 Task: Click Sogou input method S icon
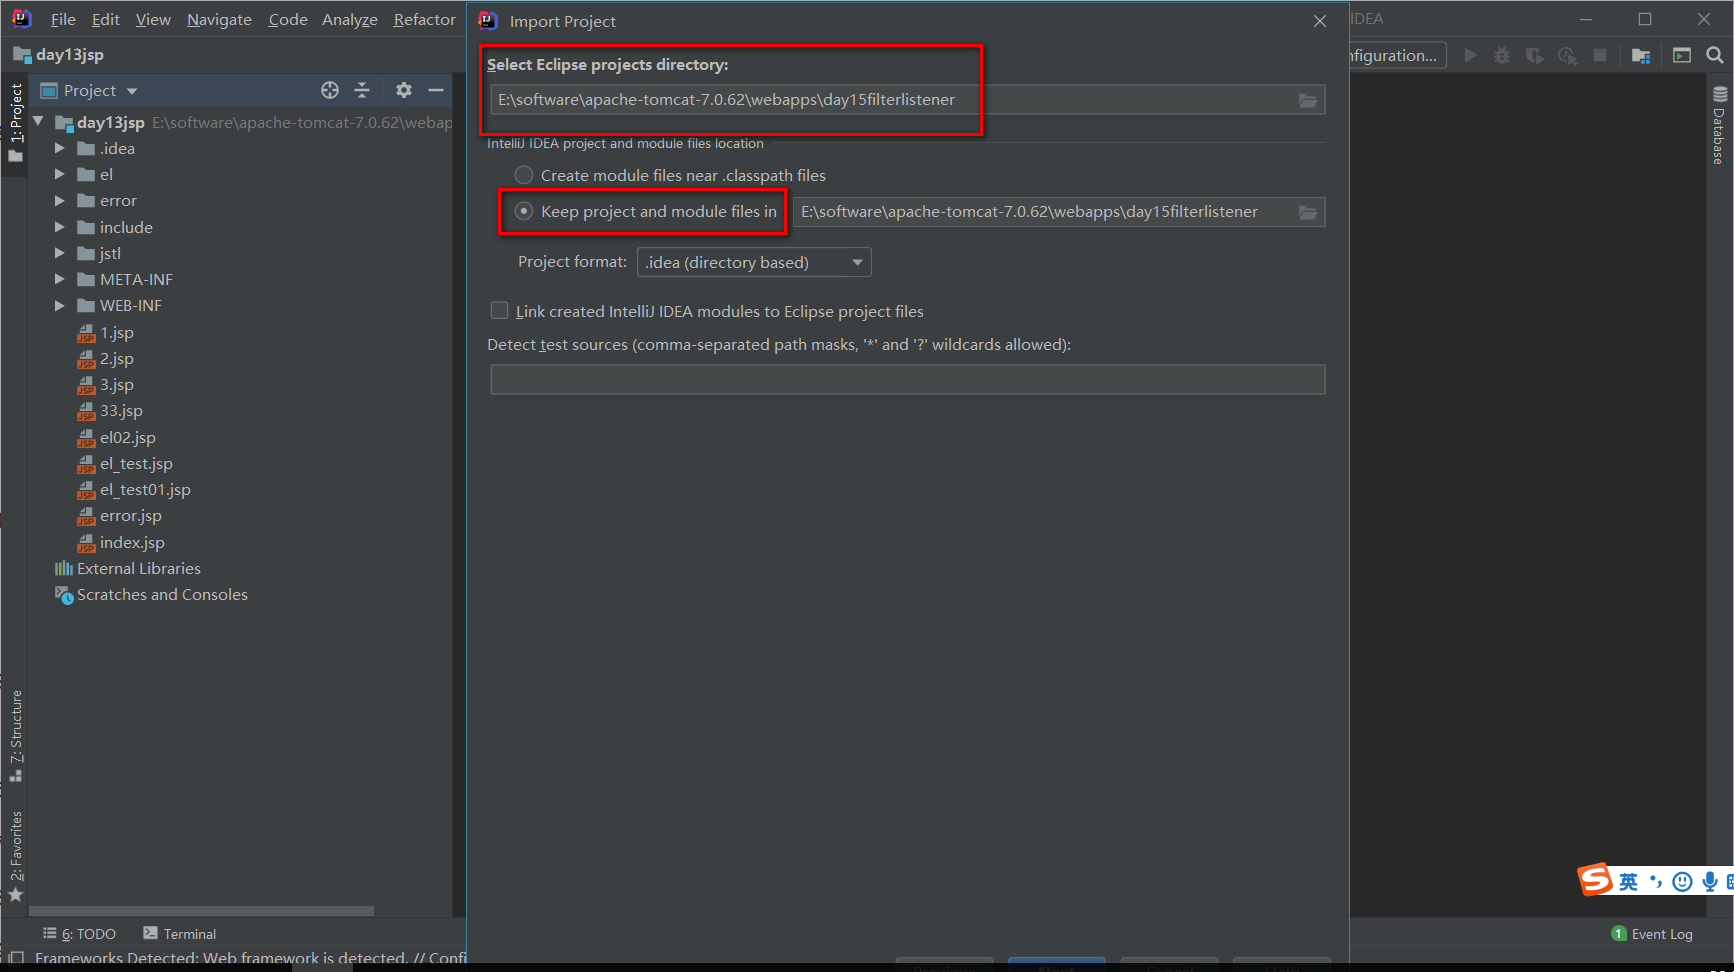tap(1595, 880)
